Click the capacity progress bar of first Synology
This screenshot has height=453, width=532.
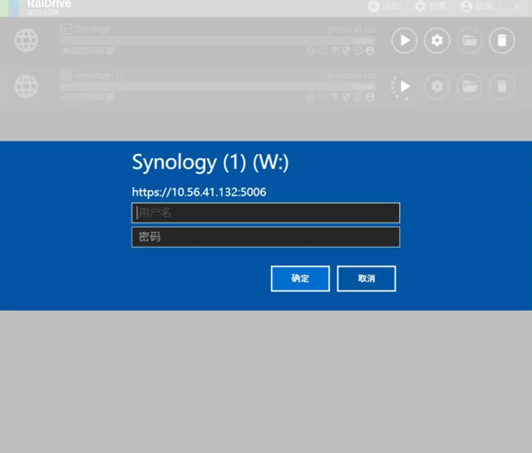tap(218, 41)
